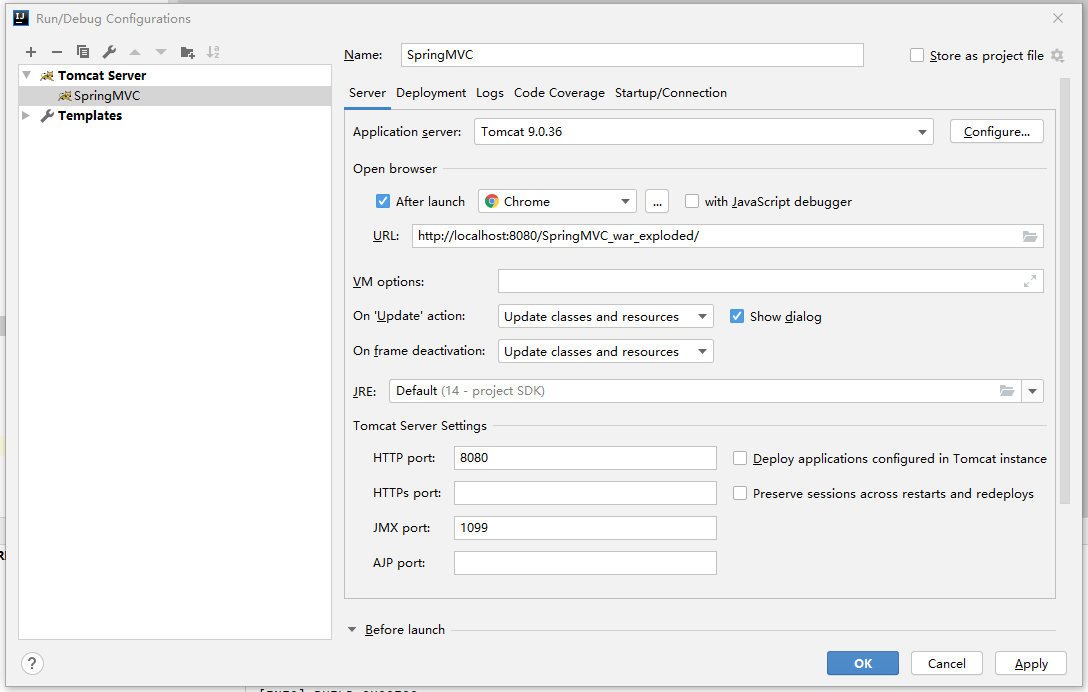
Task: Switch to the Server tab
Action: [367, 93]
